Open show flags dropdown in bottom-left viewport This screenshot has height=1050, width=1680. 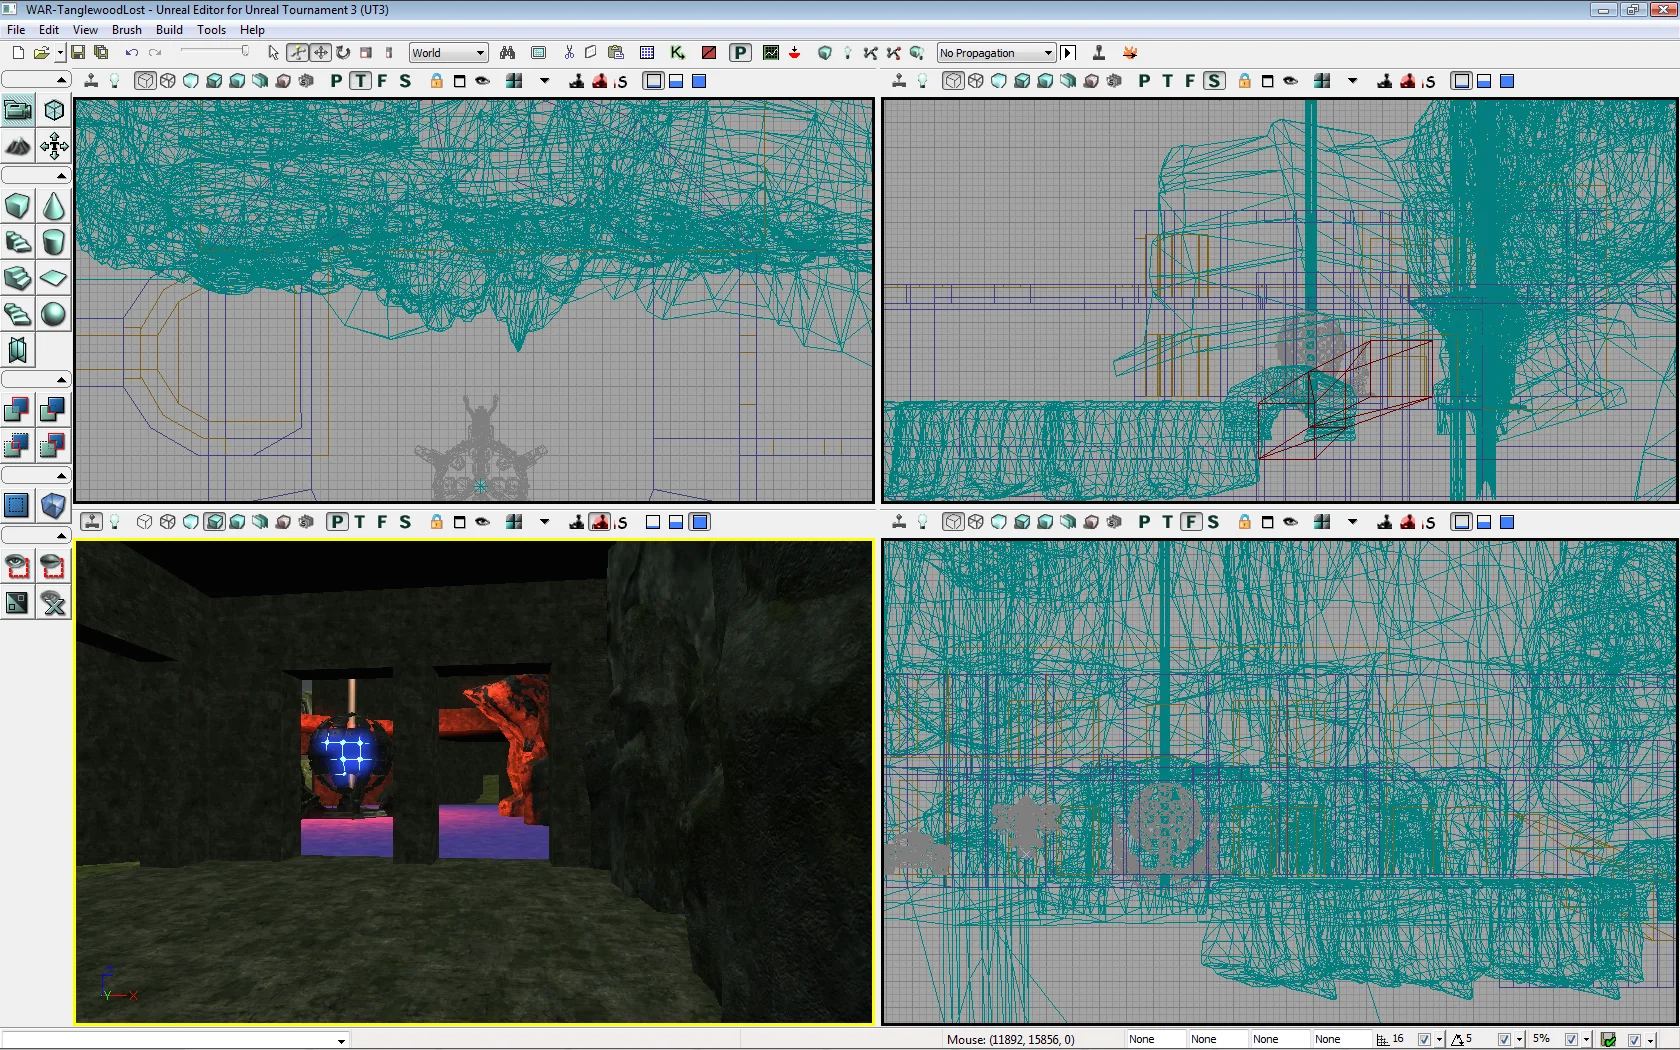545,522
